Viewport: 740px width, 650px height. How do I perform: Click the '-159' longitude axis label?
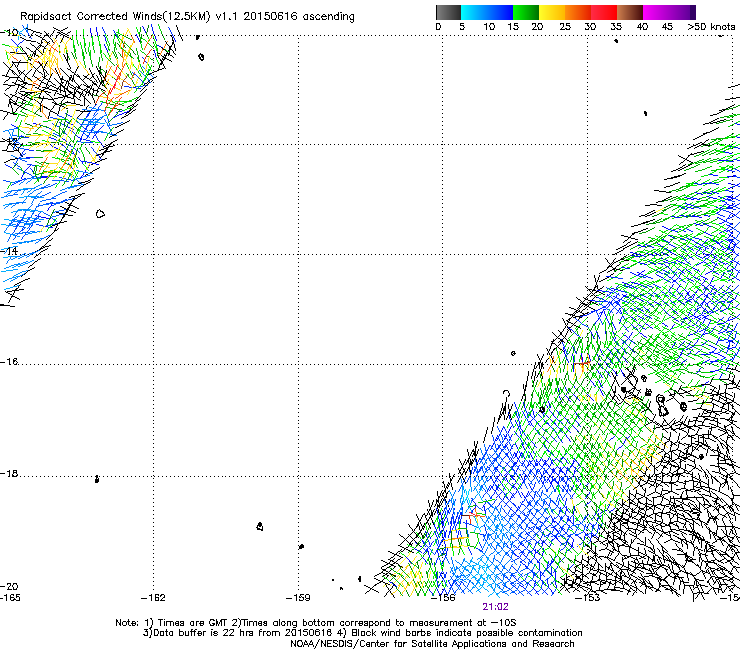pyautogui.click(x=298, y=598)
